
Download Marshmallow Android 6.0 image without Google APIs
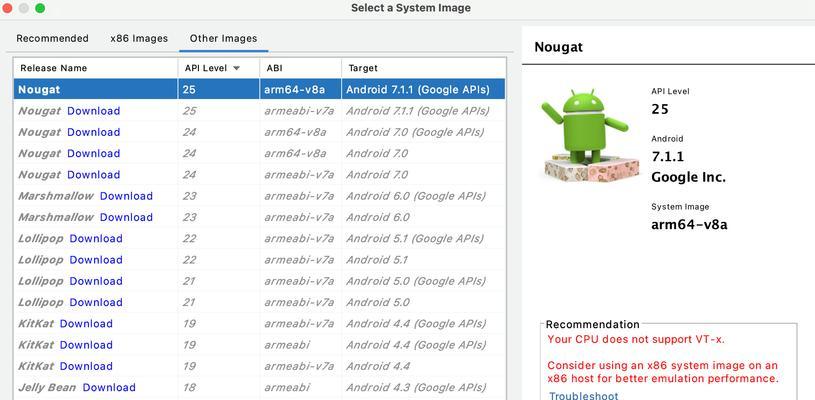tap(126, 217)
